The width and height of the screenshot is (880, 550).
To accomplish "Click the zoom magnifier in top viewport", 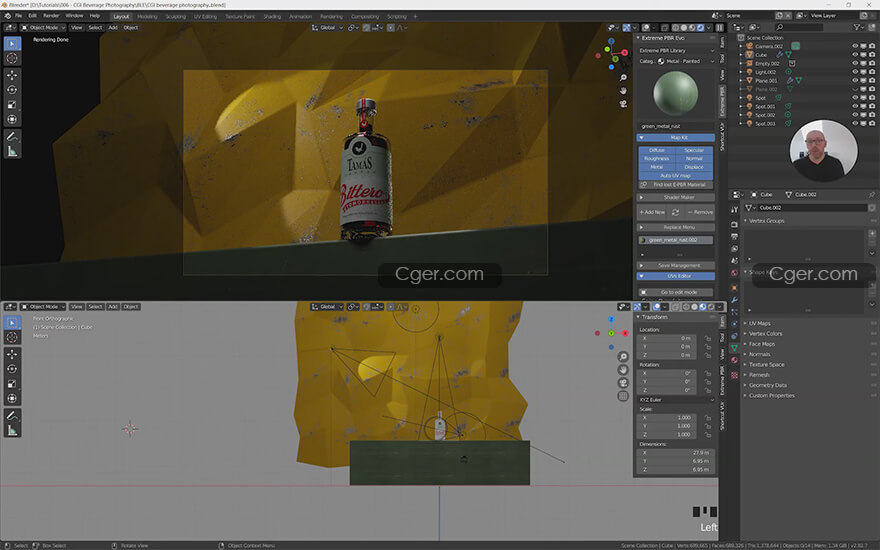I will 623,77.
